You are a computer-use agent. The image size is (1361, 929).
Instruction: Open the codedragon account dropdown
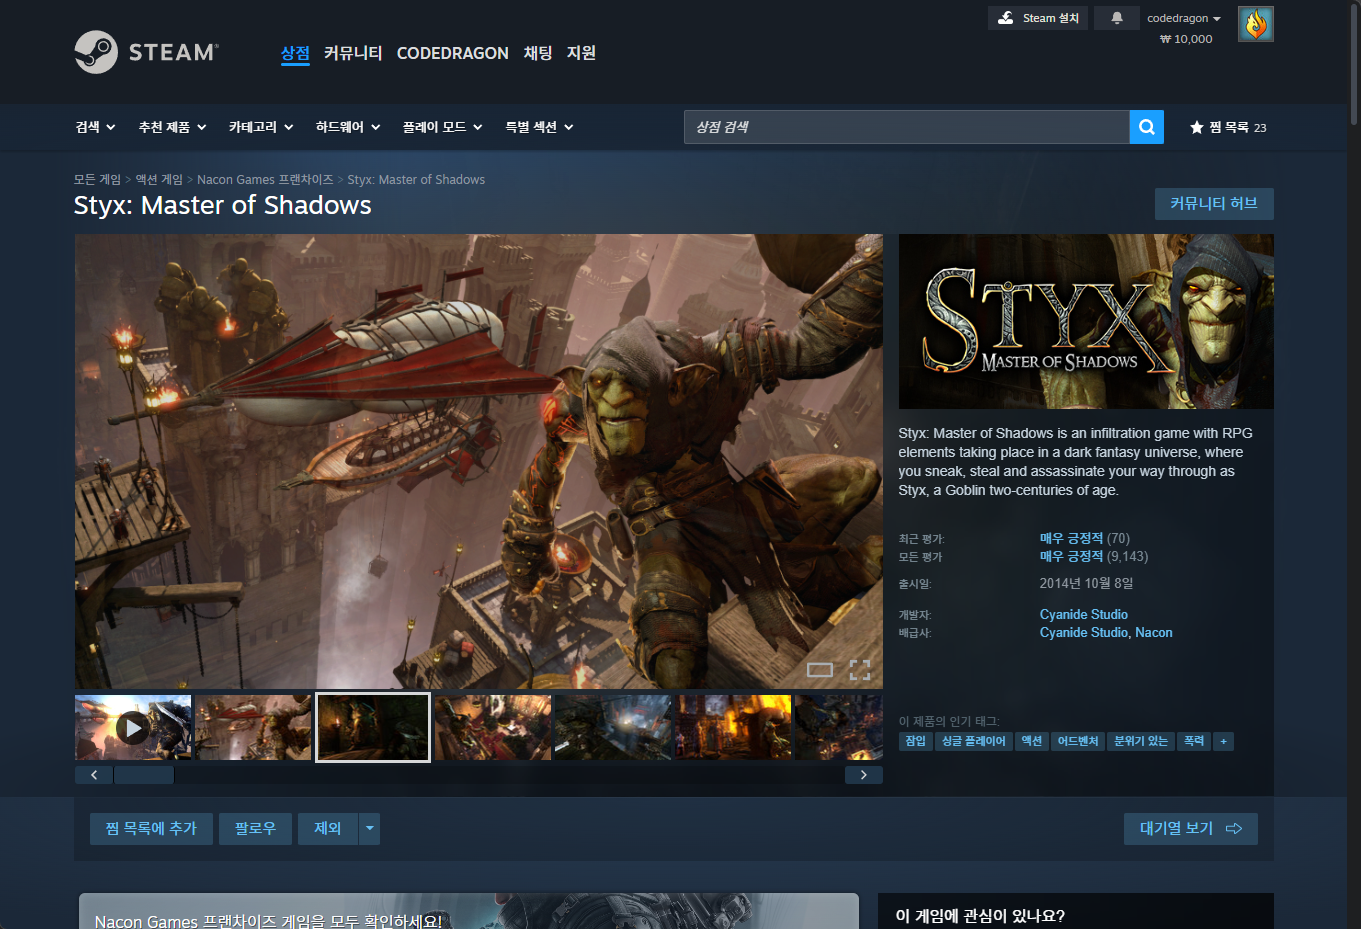click(x=1184, y=18)
